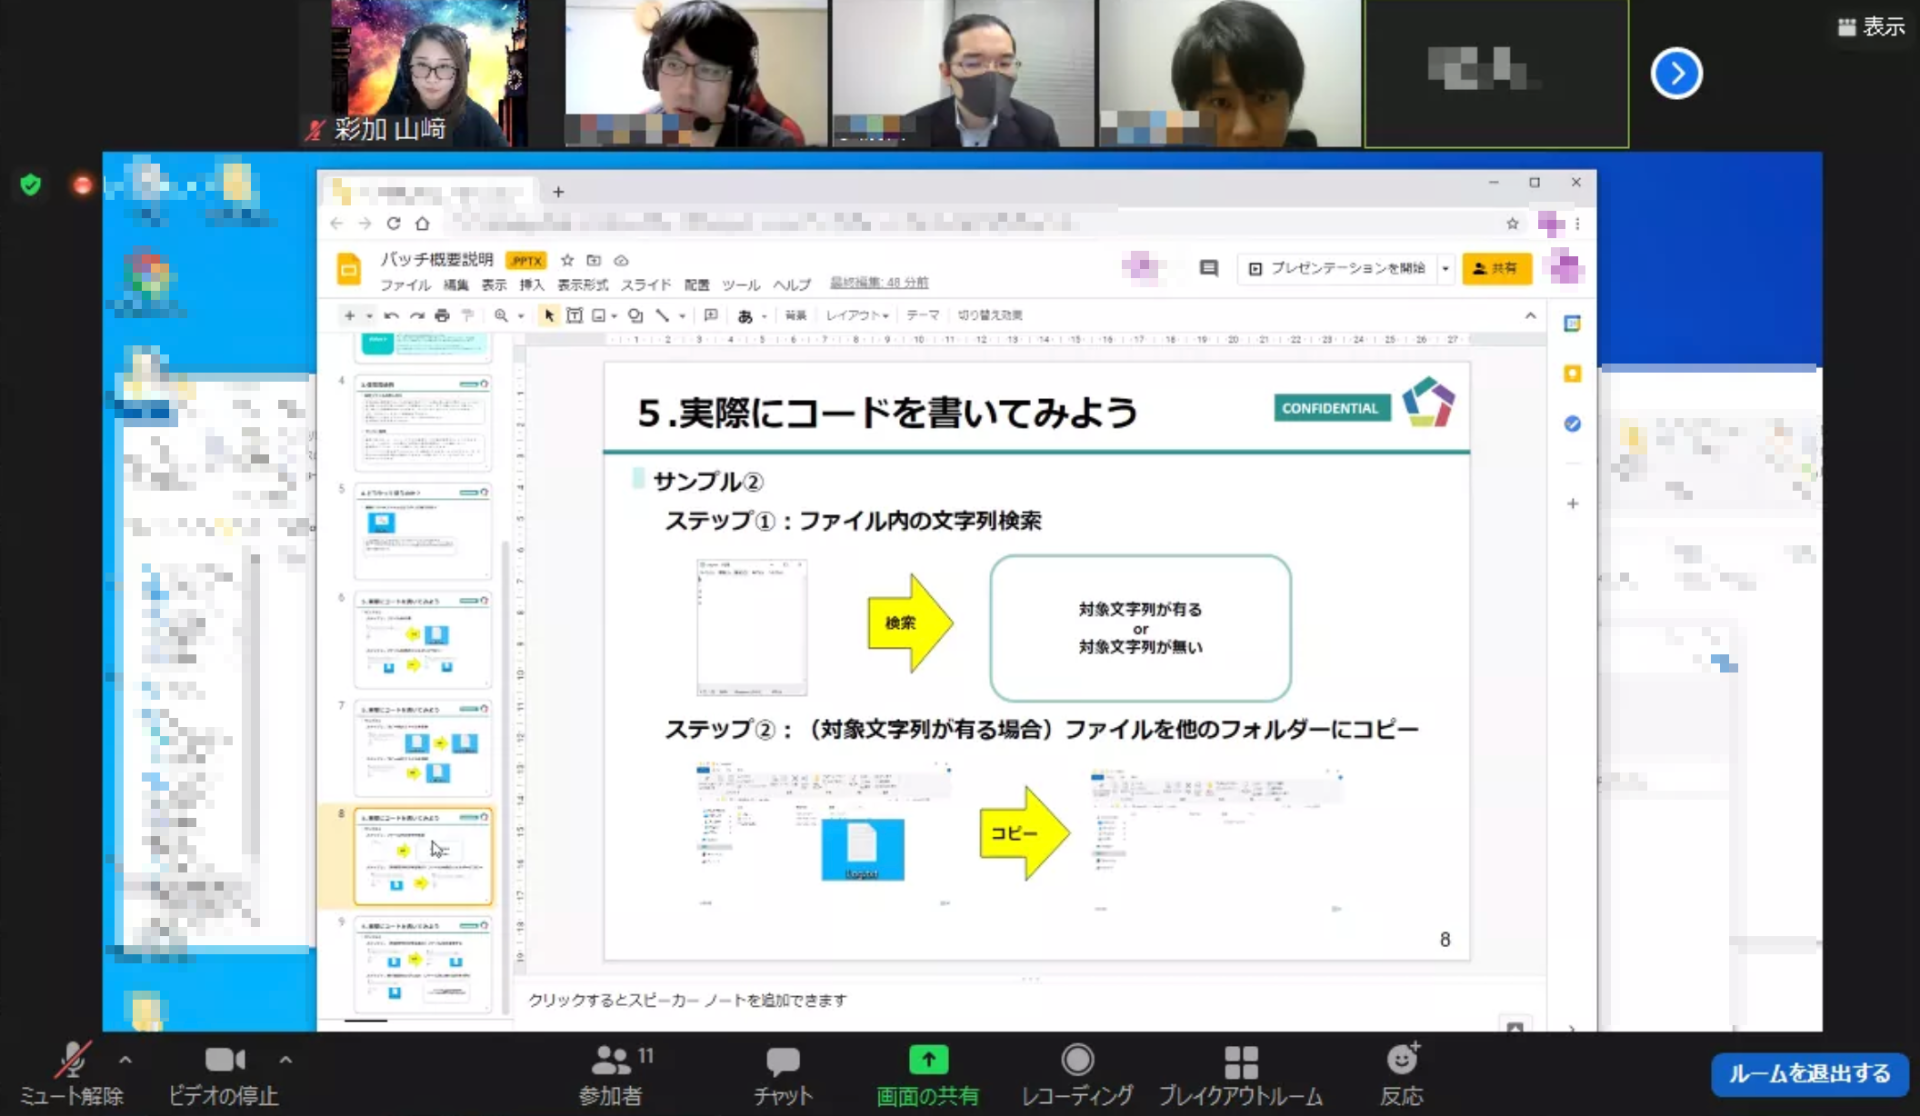The width and height of the screenshot is (1920, 1116).
Task: Stop video with ビデオの停止
Action: pos(223,1074)
